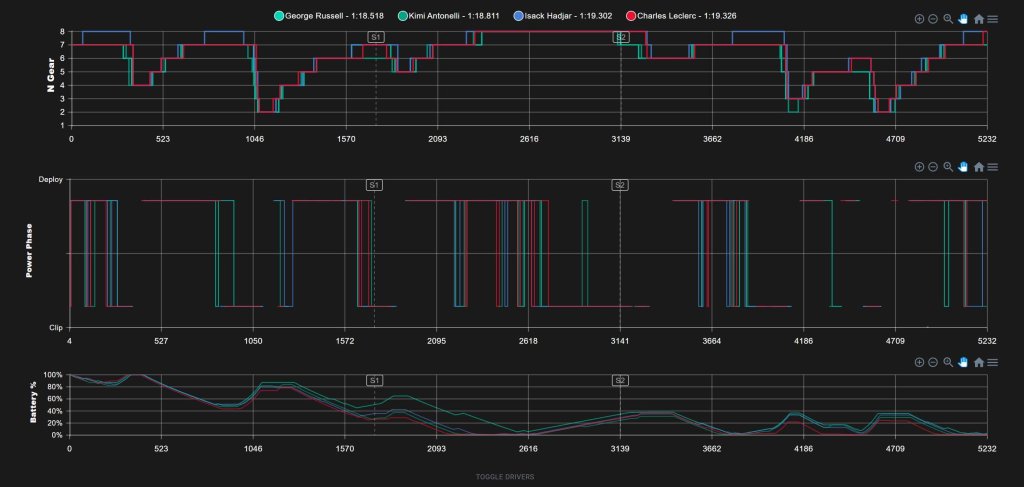Open the hamburger menu of Battery % chart
The width and height of the screenshot is (1024, 487).
[993, 362]
